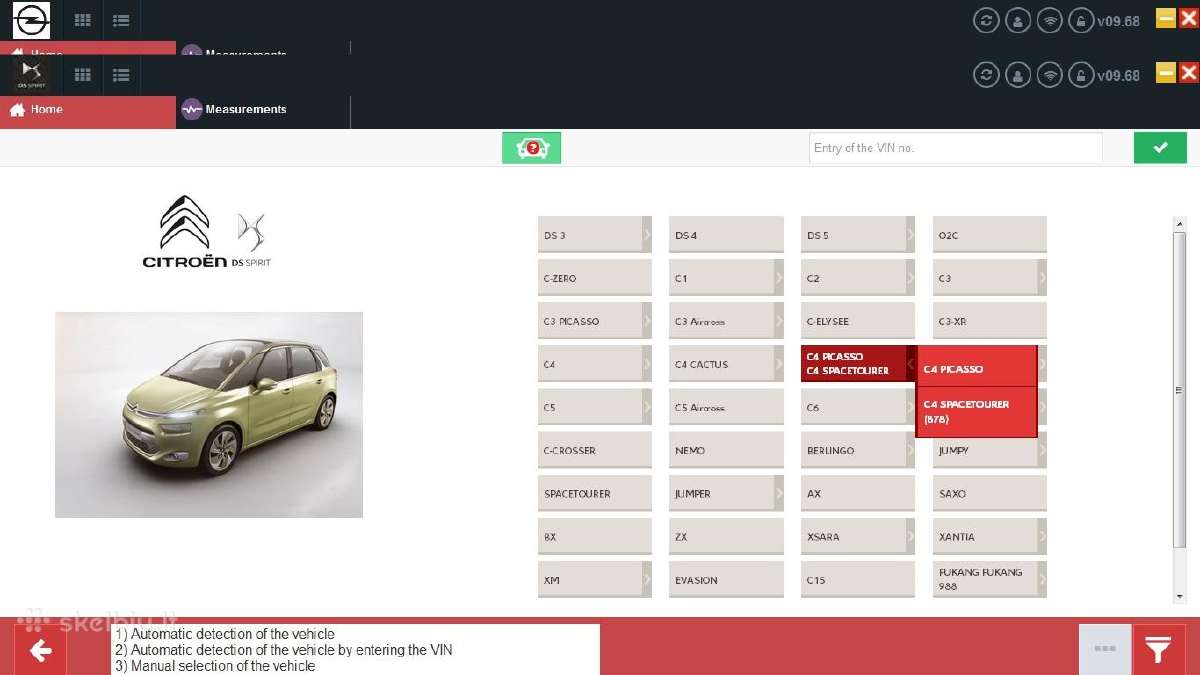Select the BX model

[595, 536]
